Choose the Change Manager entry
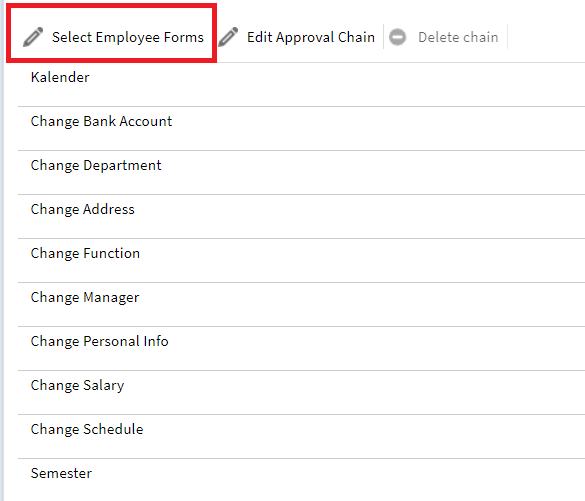 click(x=301, y=305)
